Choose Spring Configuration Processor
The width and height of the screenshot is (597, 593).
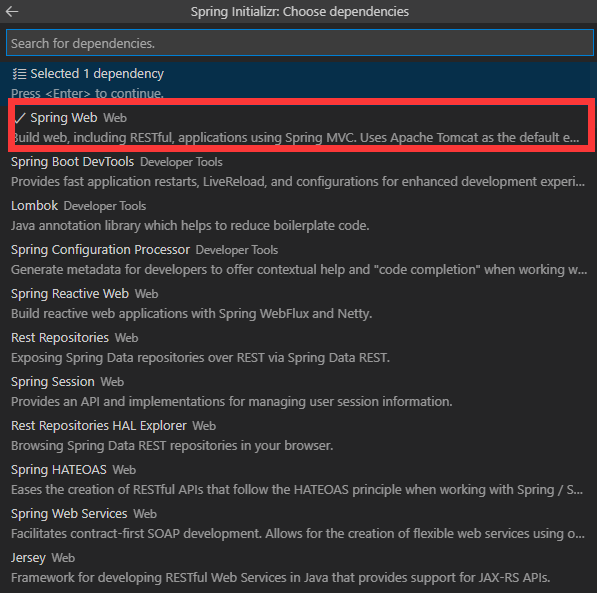pos(298,260)
